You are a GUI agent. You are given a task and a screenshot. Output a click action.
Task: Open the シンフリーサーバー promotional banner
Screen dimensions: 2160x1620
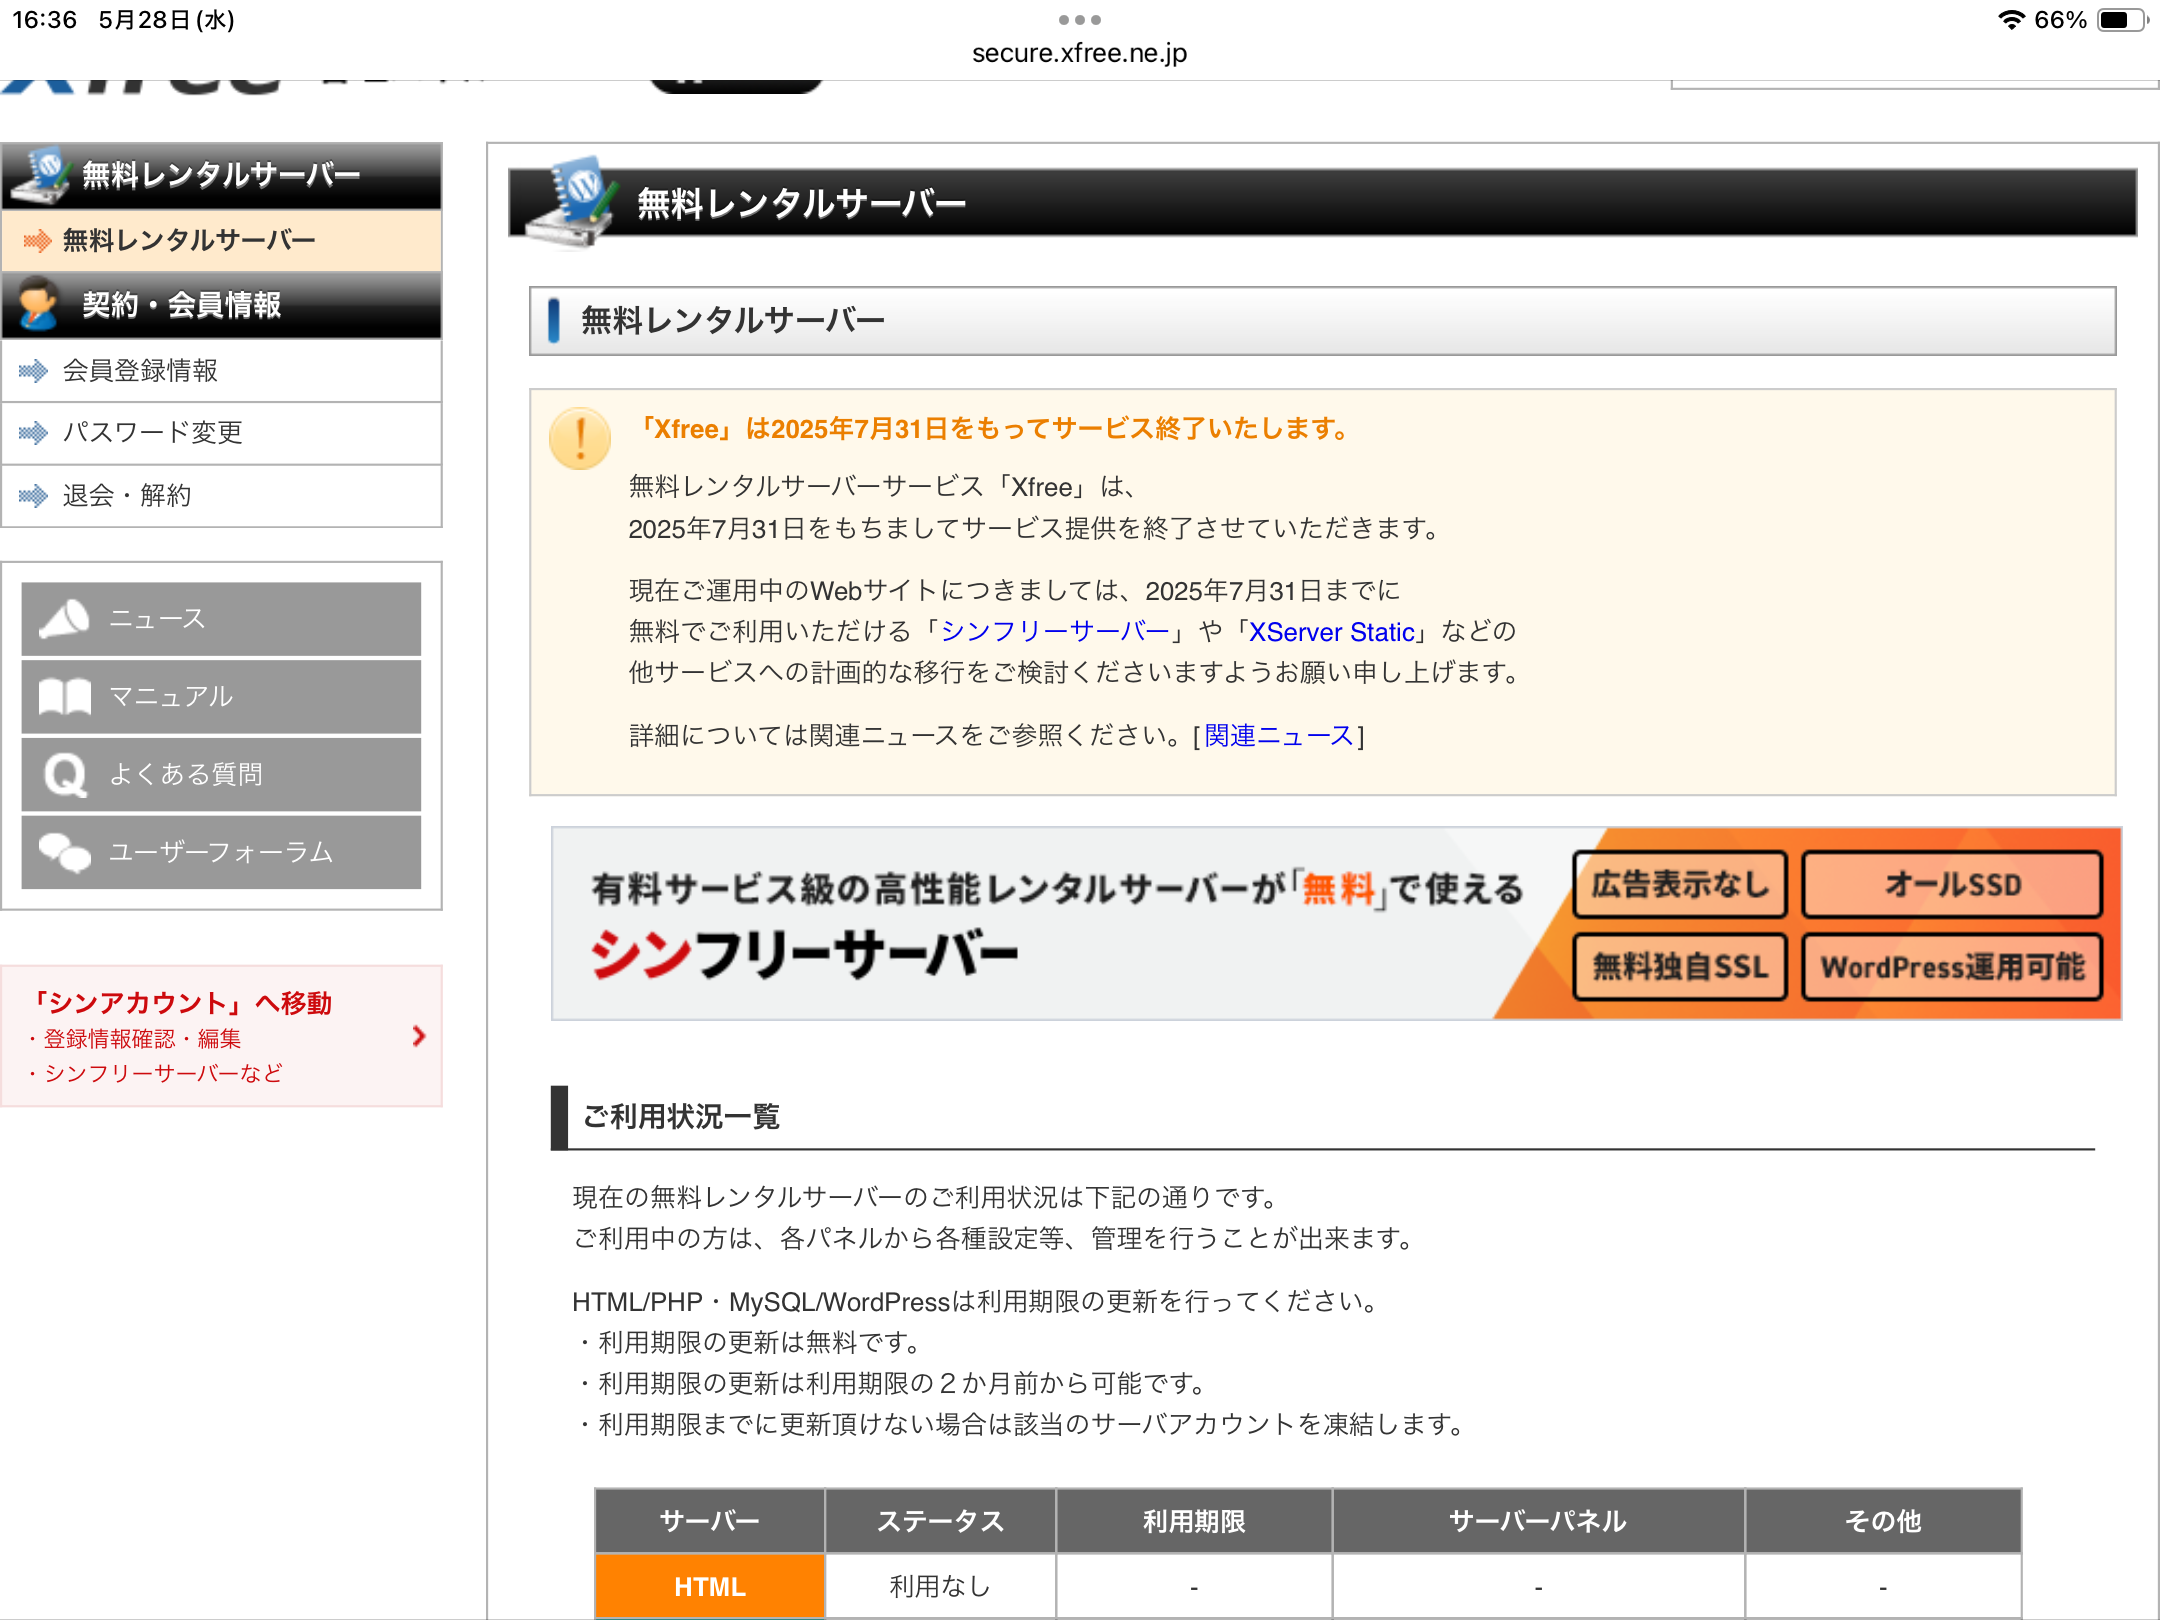(1336, 923)
